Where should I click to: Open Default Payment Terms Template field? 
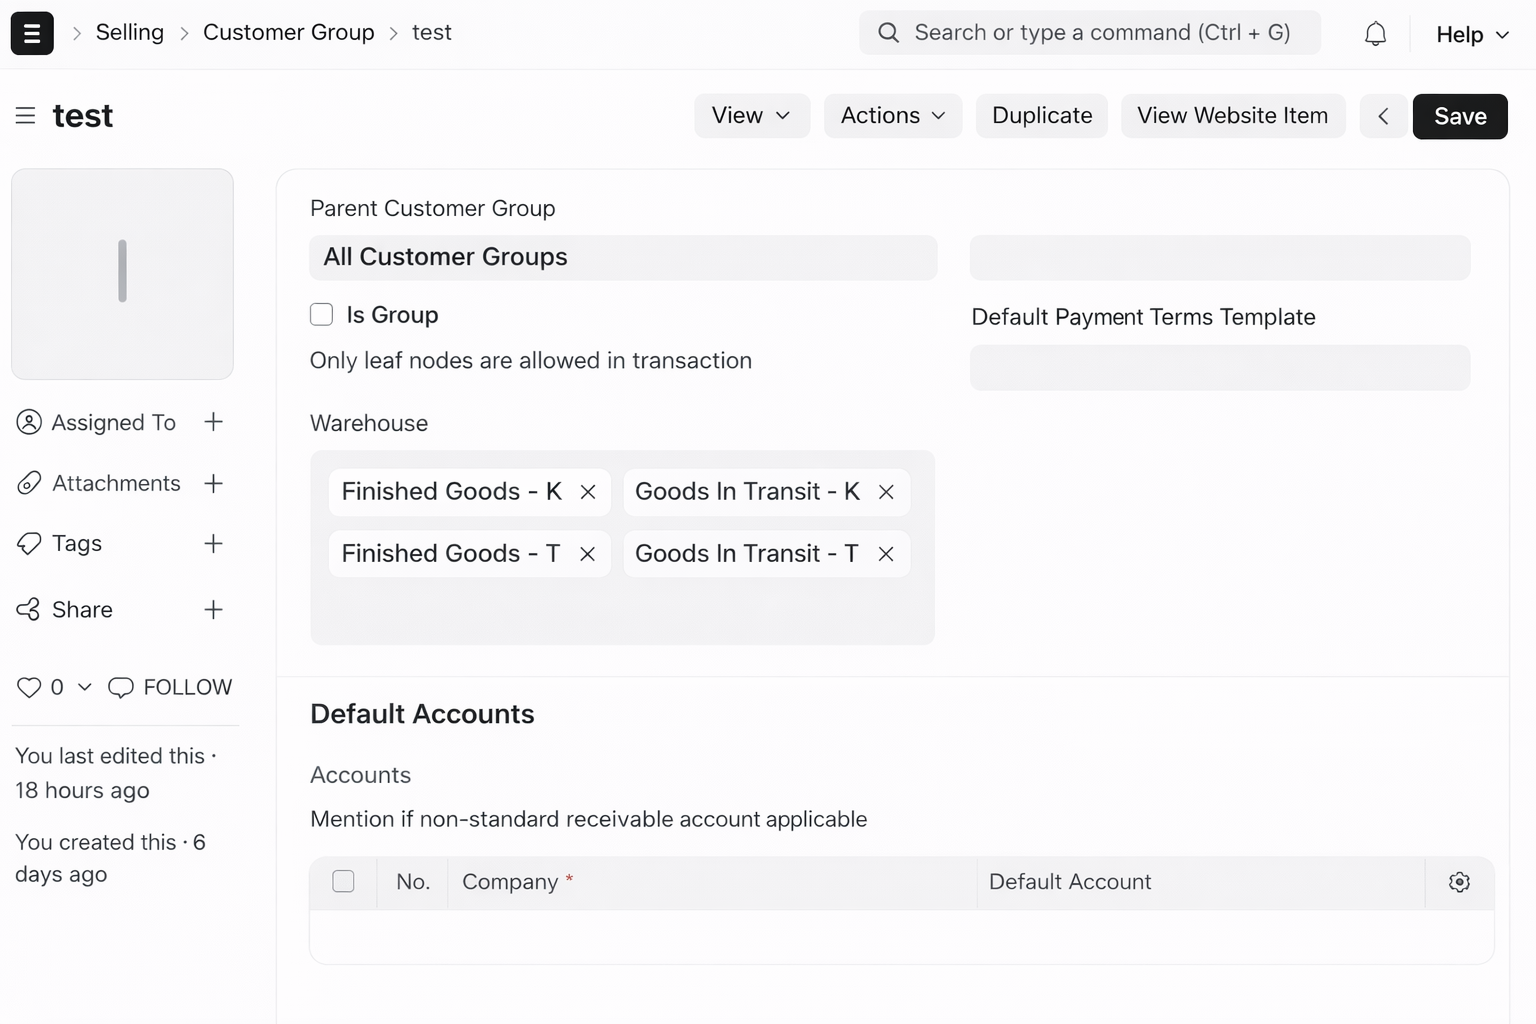pyautogui.click(x=1220, y=367)
